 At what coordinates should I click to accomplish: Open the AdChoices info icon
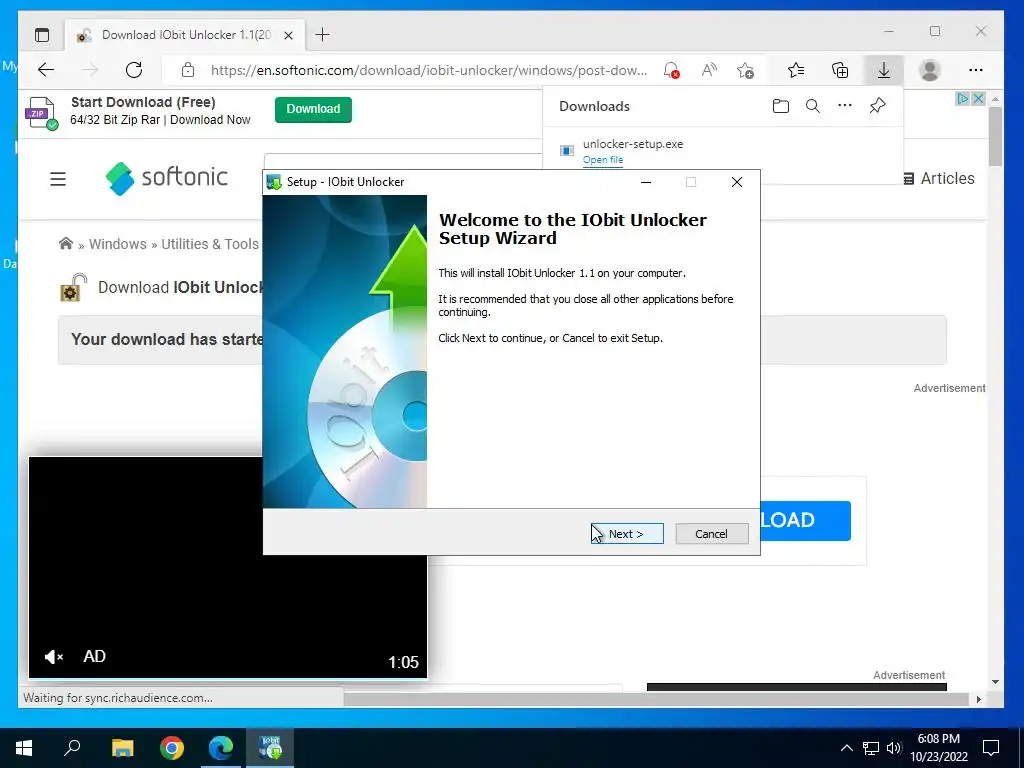point(962,99)
